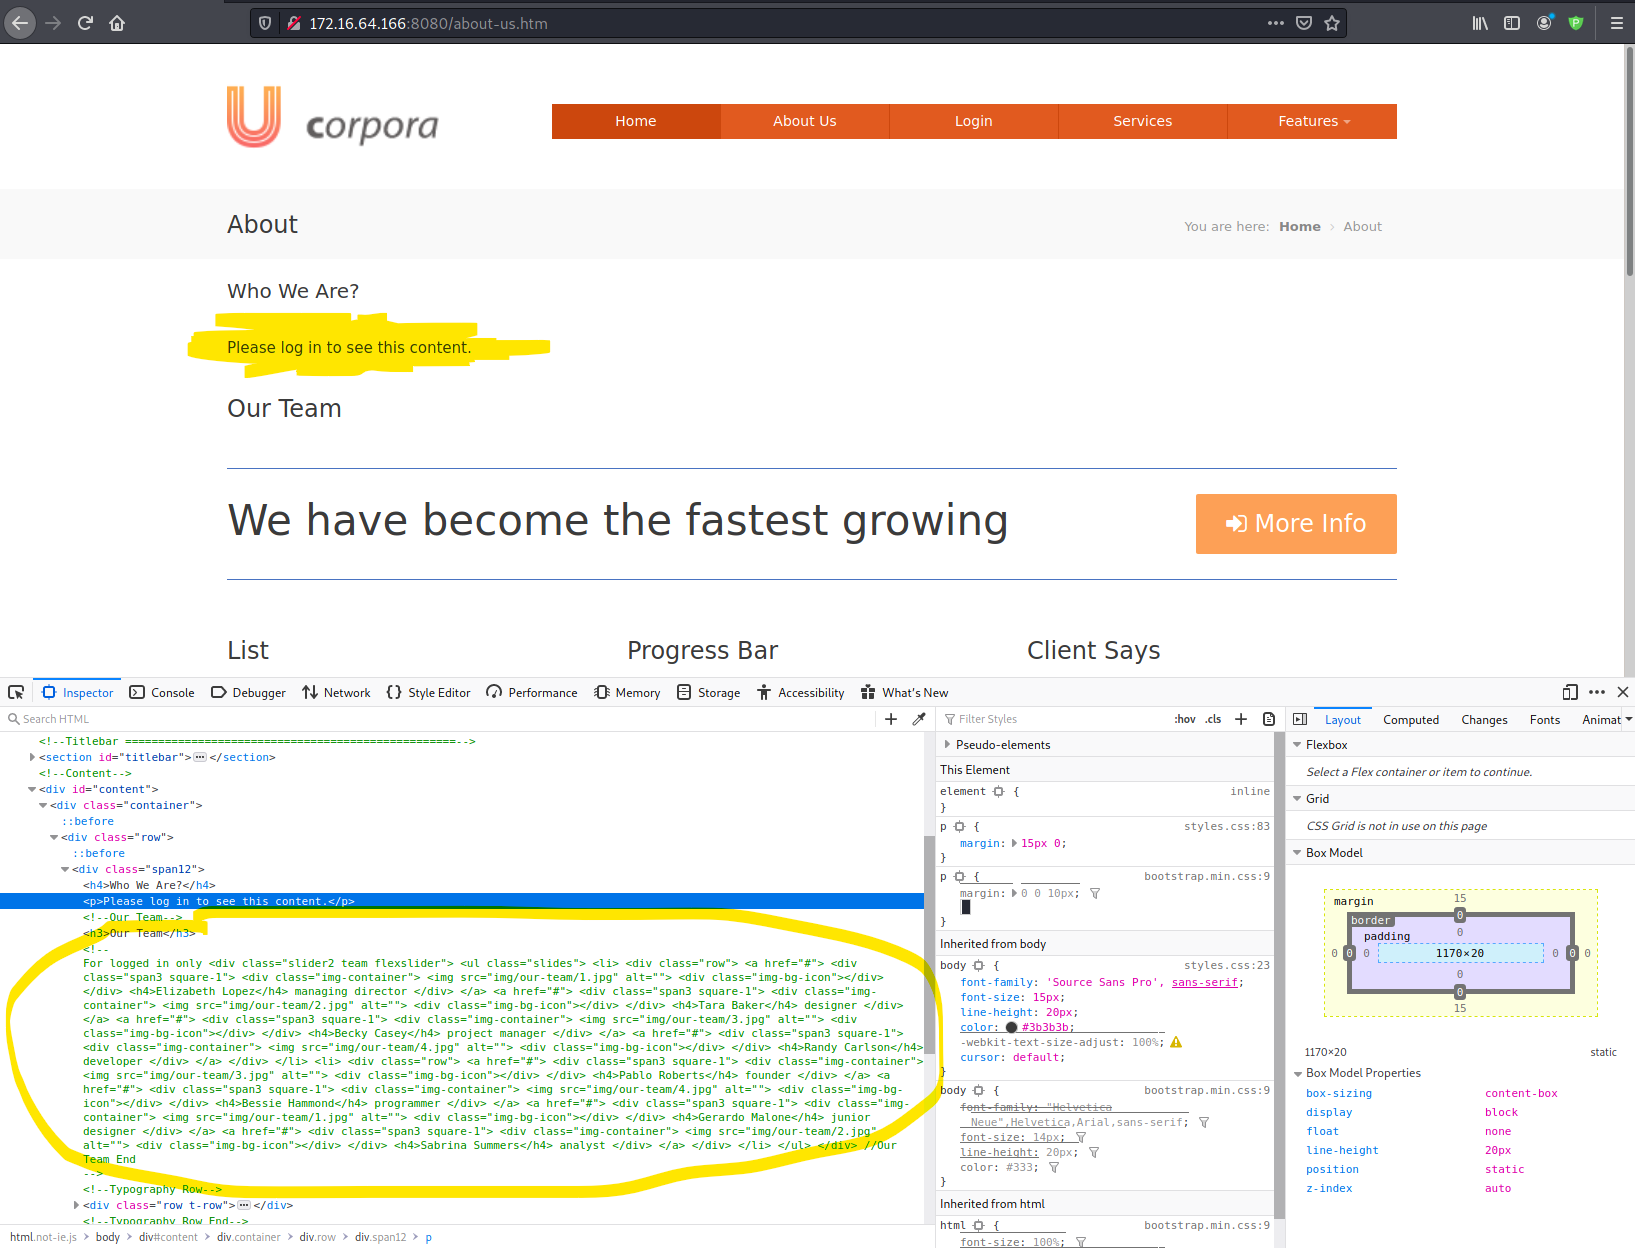Activate the element picker tool in DevTools
The width and height of the screenshot is (1635, 1248).
click(x=16, y=692)
